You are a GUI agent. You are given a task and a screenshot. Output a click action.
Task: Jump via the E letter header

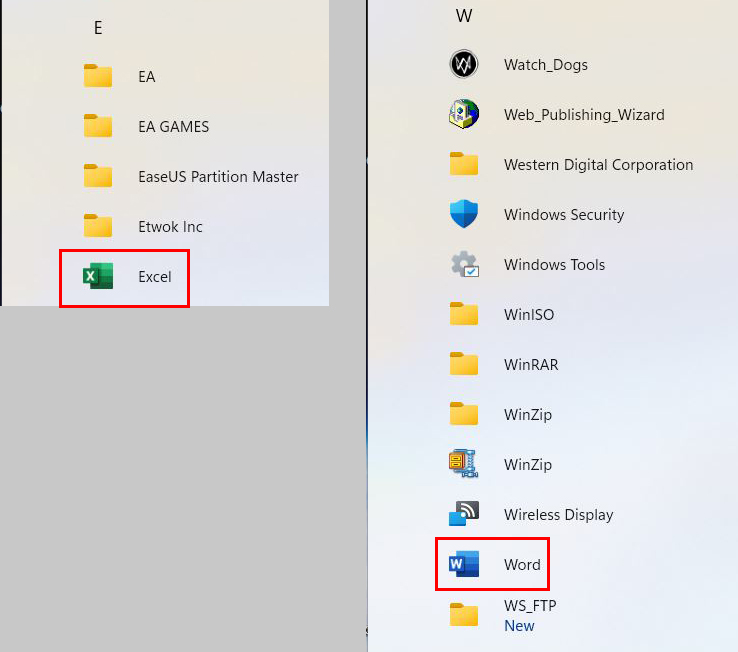(x=98, y=28)
